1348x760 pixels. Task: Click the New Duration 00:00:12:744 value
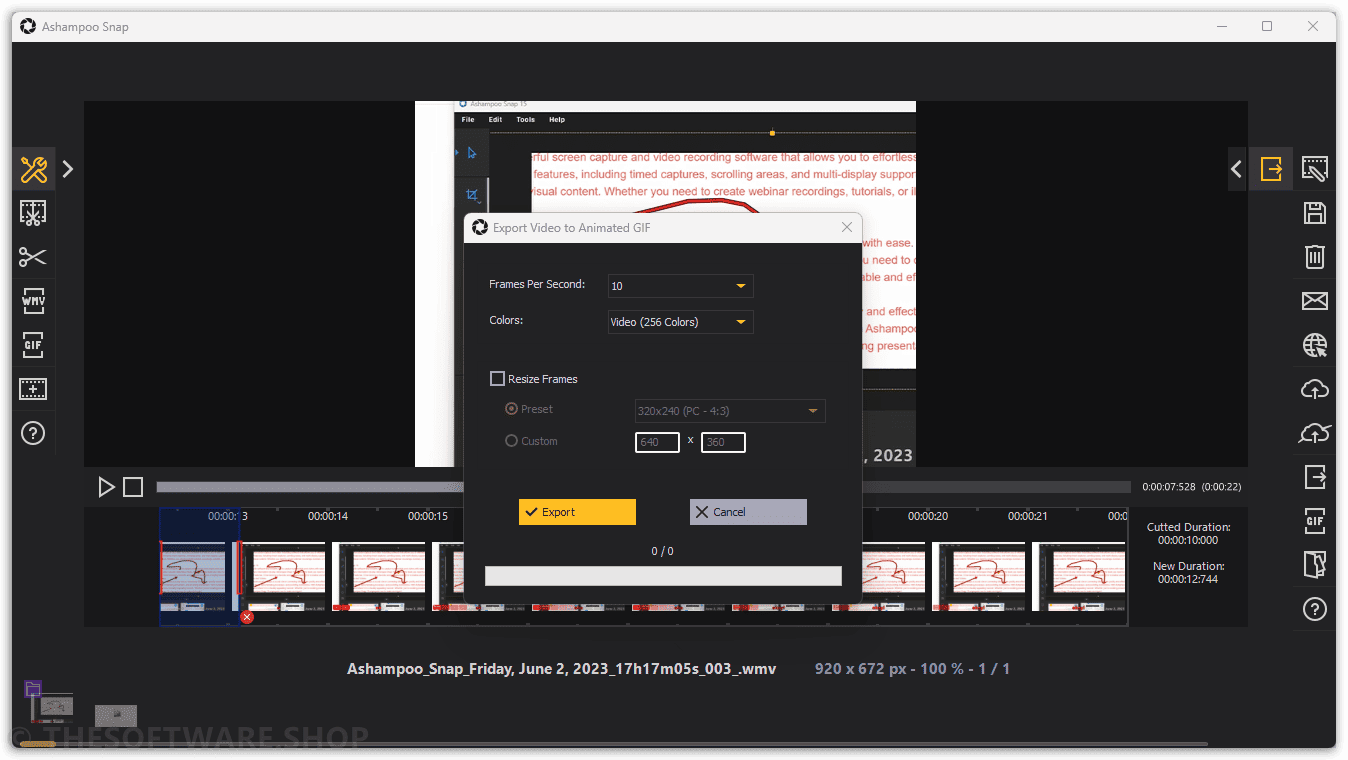coord(1188,579)
